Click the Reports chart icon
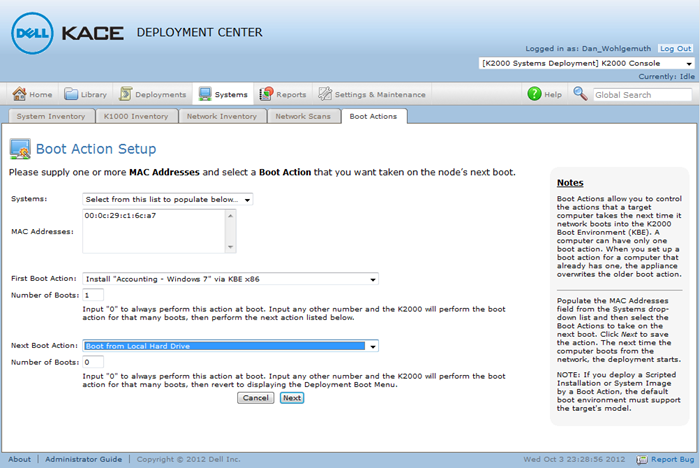 (266, 94)
